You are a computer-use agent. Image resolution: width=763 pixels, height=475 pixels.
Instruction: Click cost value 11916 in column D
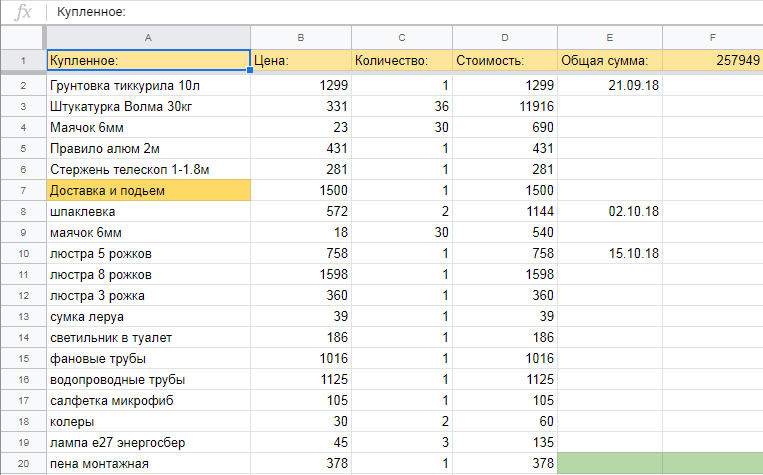pos(505,107)
